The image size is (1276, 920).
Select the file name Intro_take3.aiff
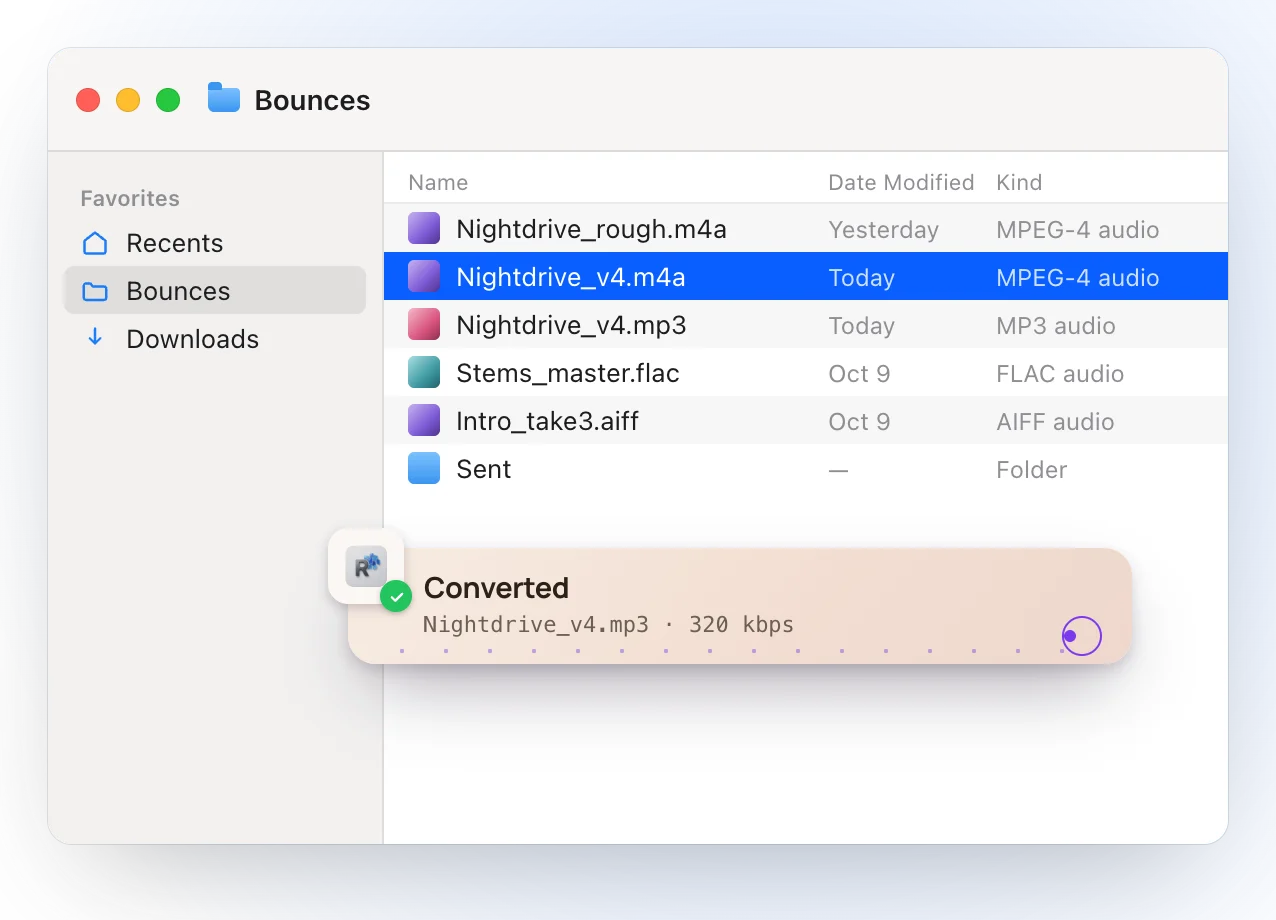547,422
